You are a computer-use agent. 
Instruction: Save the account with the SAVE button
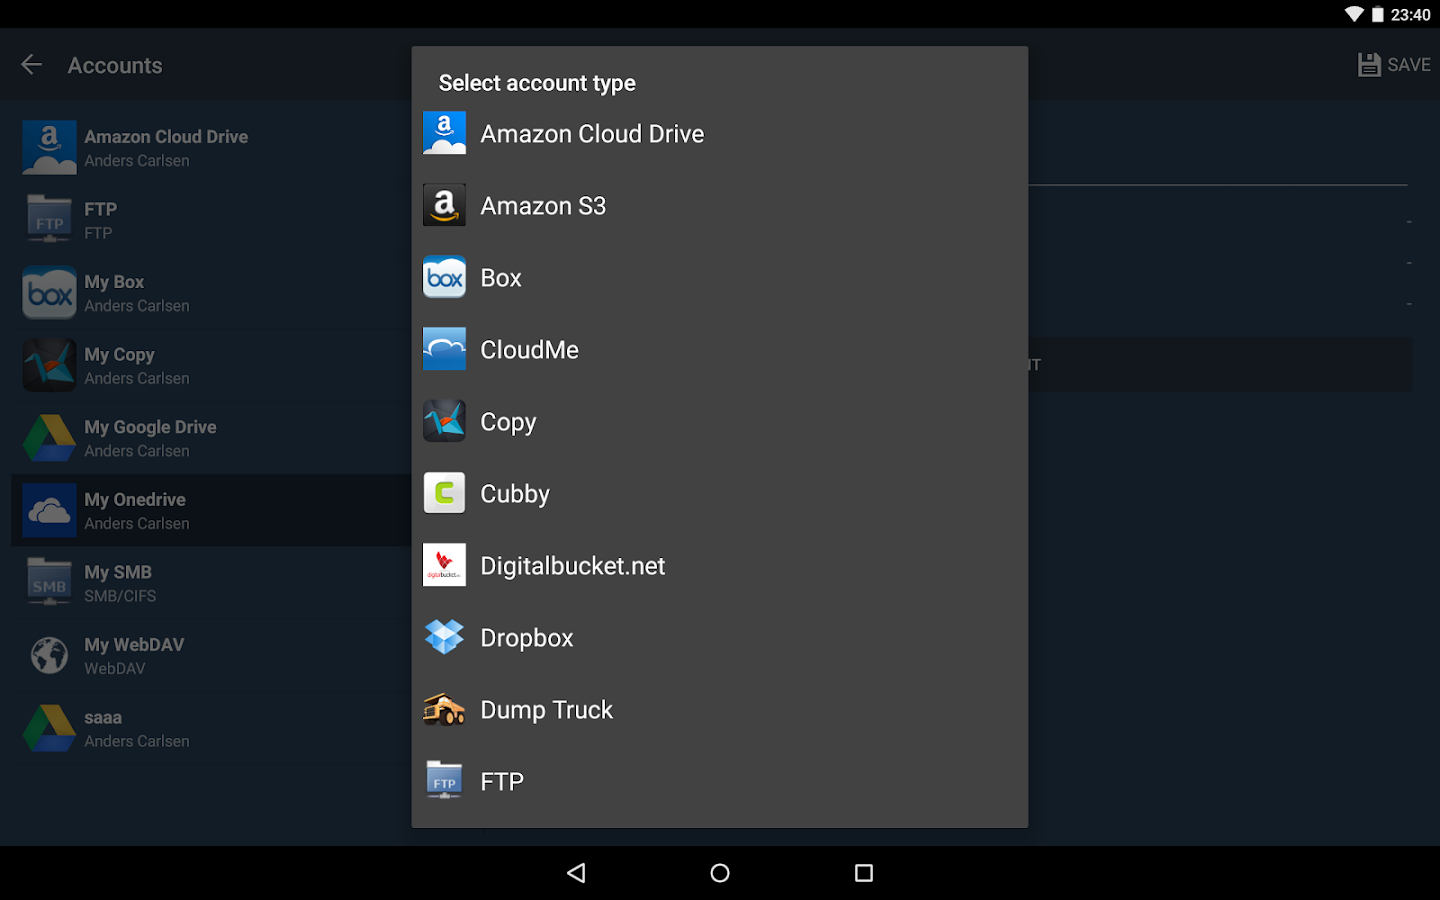[x=1394, y=64]
